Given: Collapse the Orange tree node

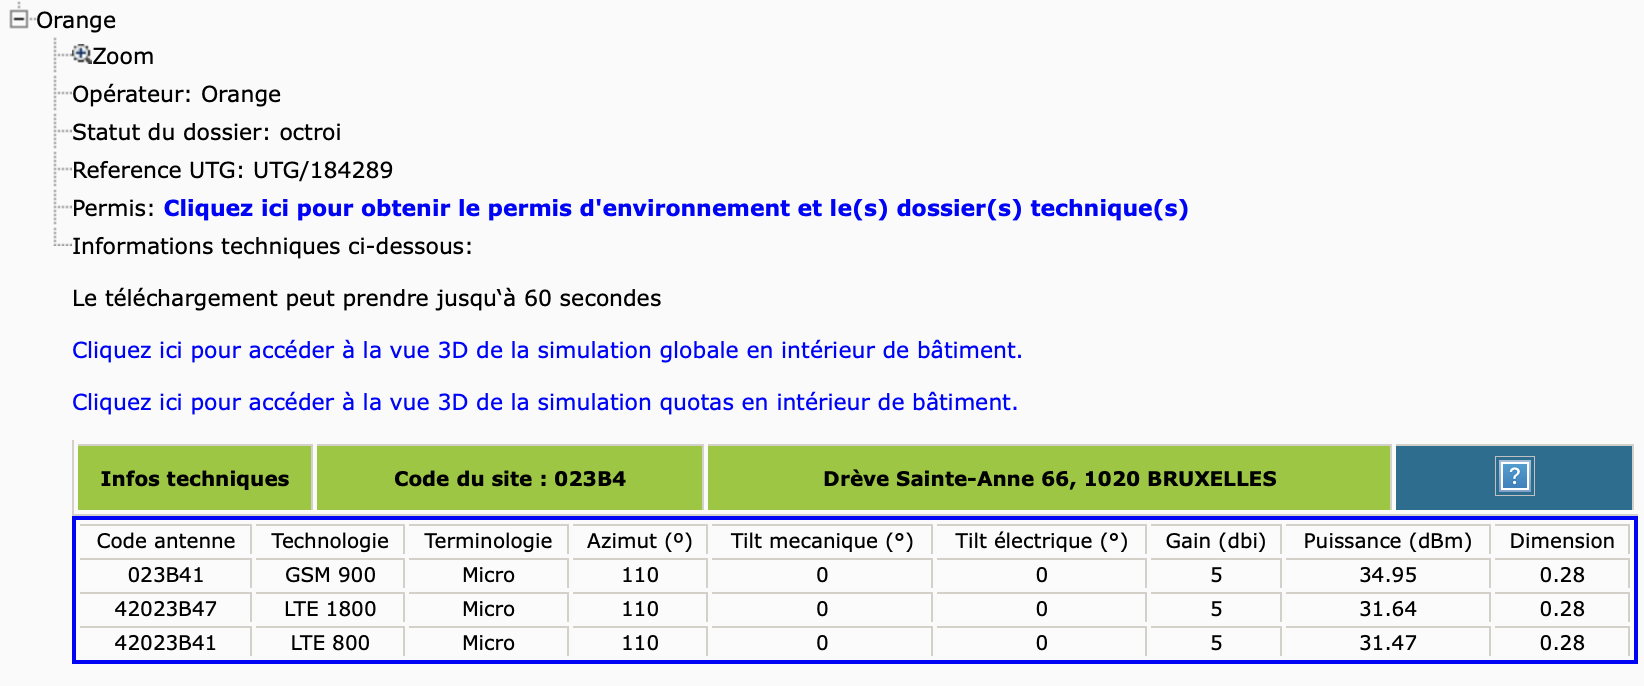Looking at the screenshot, I should click(19, 18).
